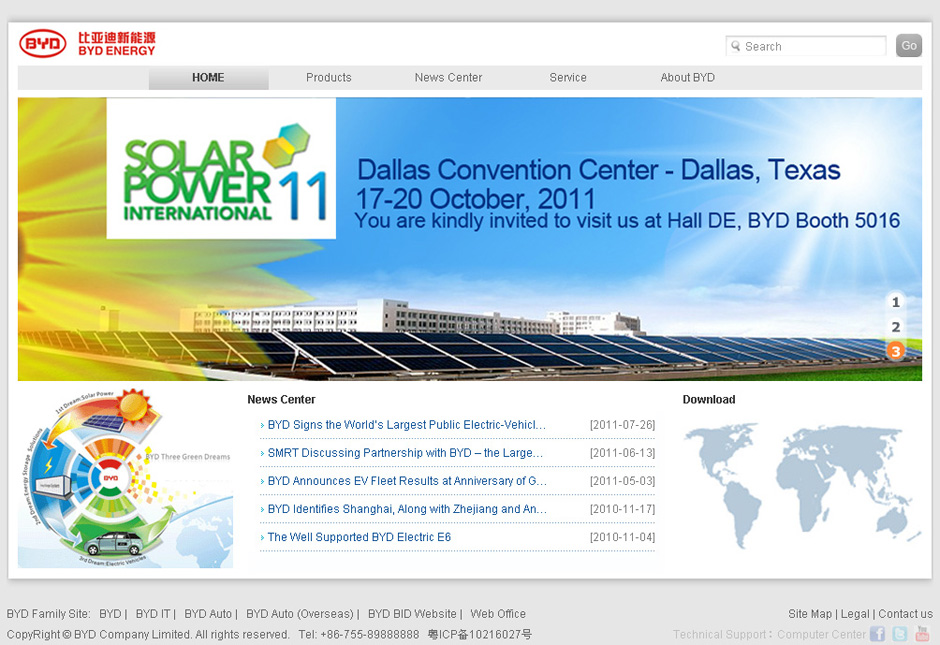This screenshot has width=940, height=645.
Task: Click the ICP registration number text
Action: click(480, 635)
